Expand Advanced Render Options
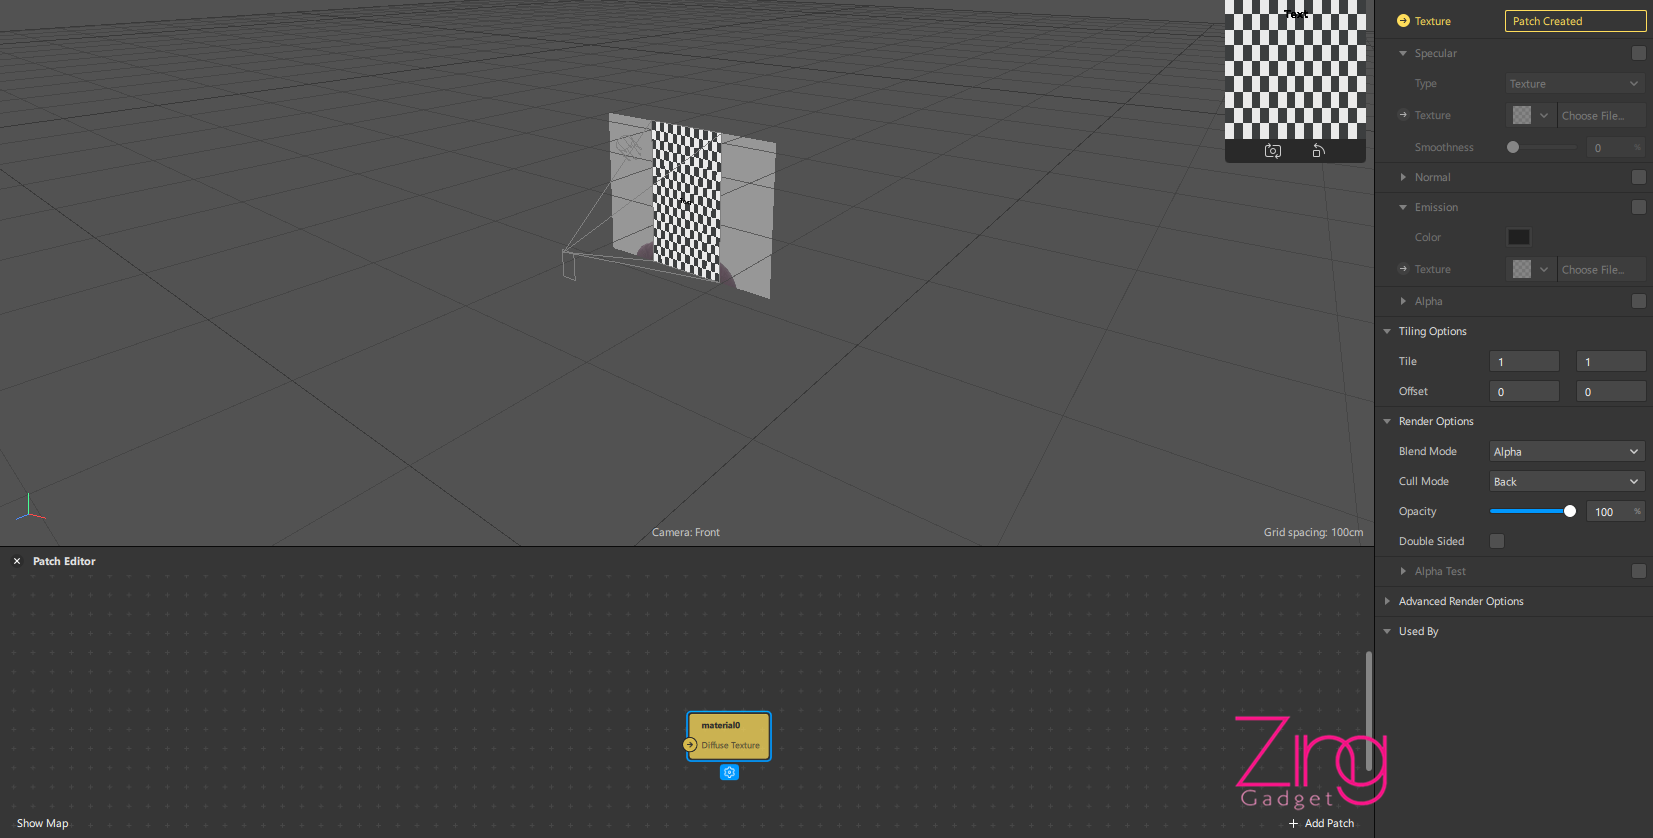 [1387, 601]
